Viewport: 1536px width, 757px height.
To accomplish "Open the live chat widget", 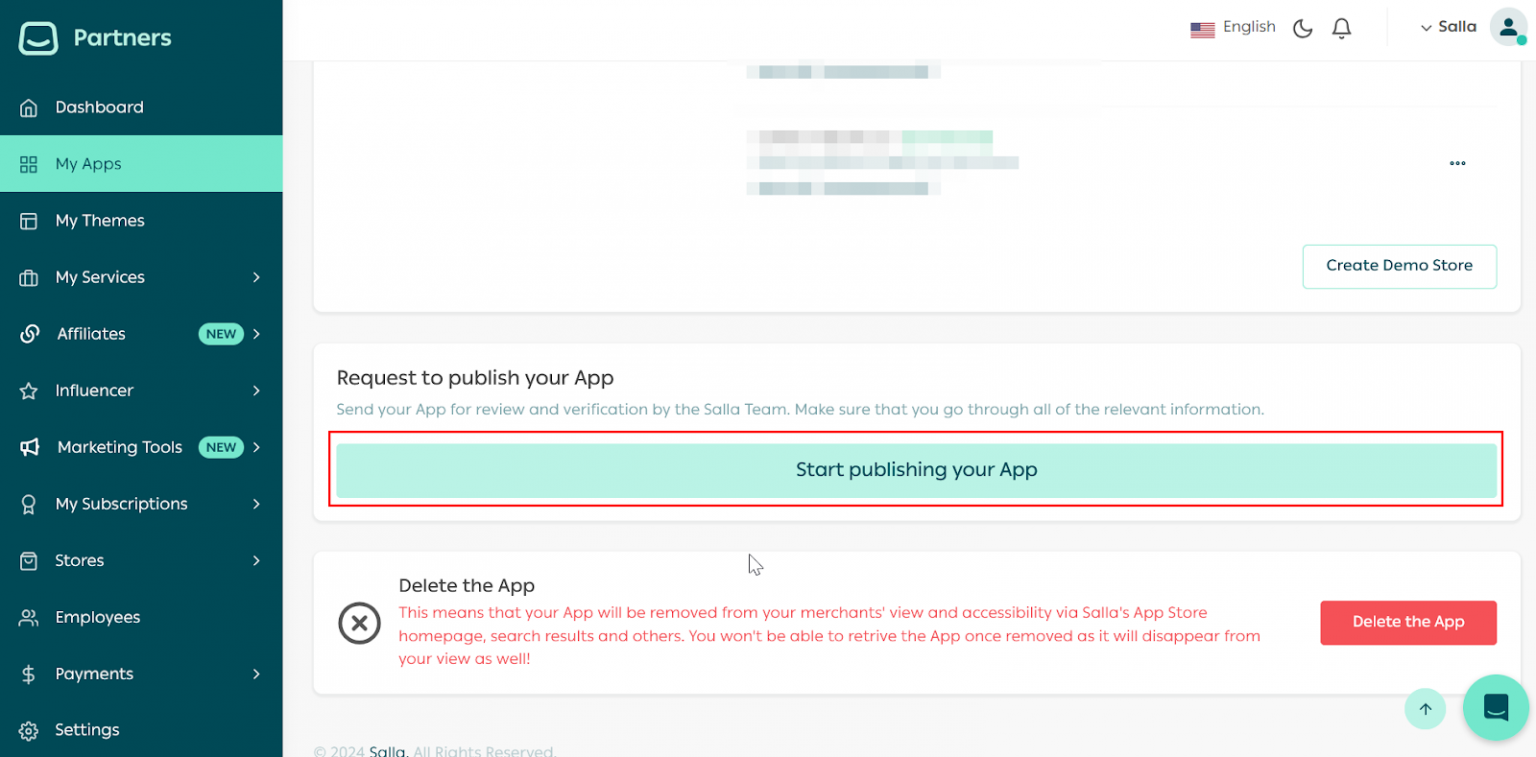I will click(1495, 707).
